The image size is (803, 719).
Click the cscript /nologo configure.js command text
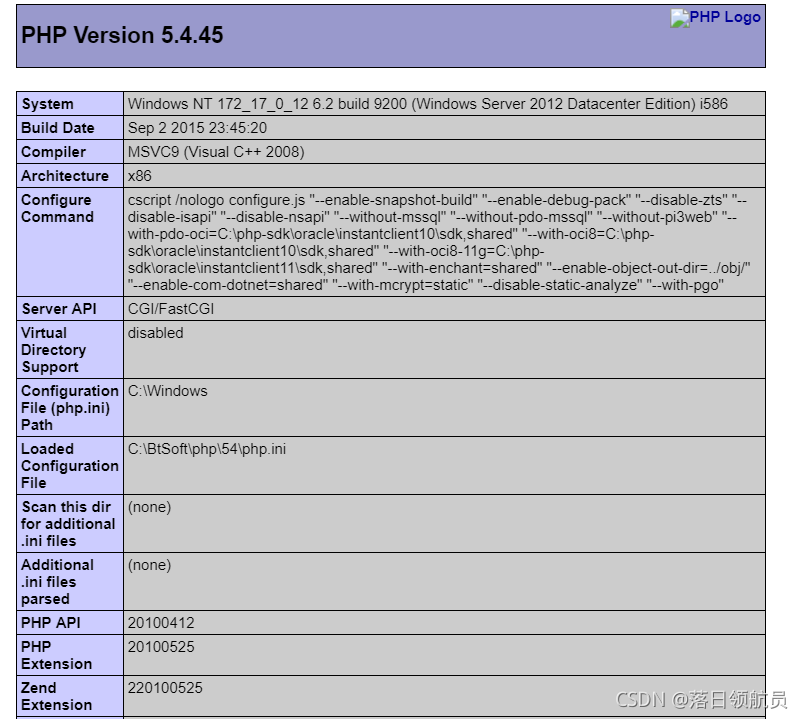439,242
